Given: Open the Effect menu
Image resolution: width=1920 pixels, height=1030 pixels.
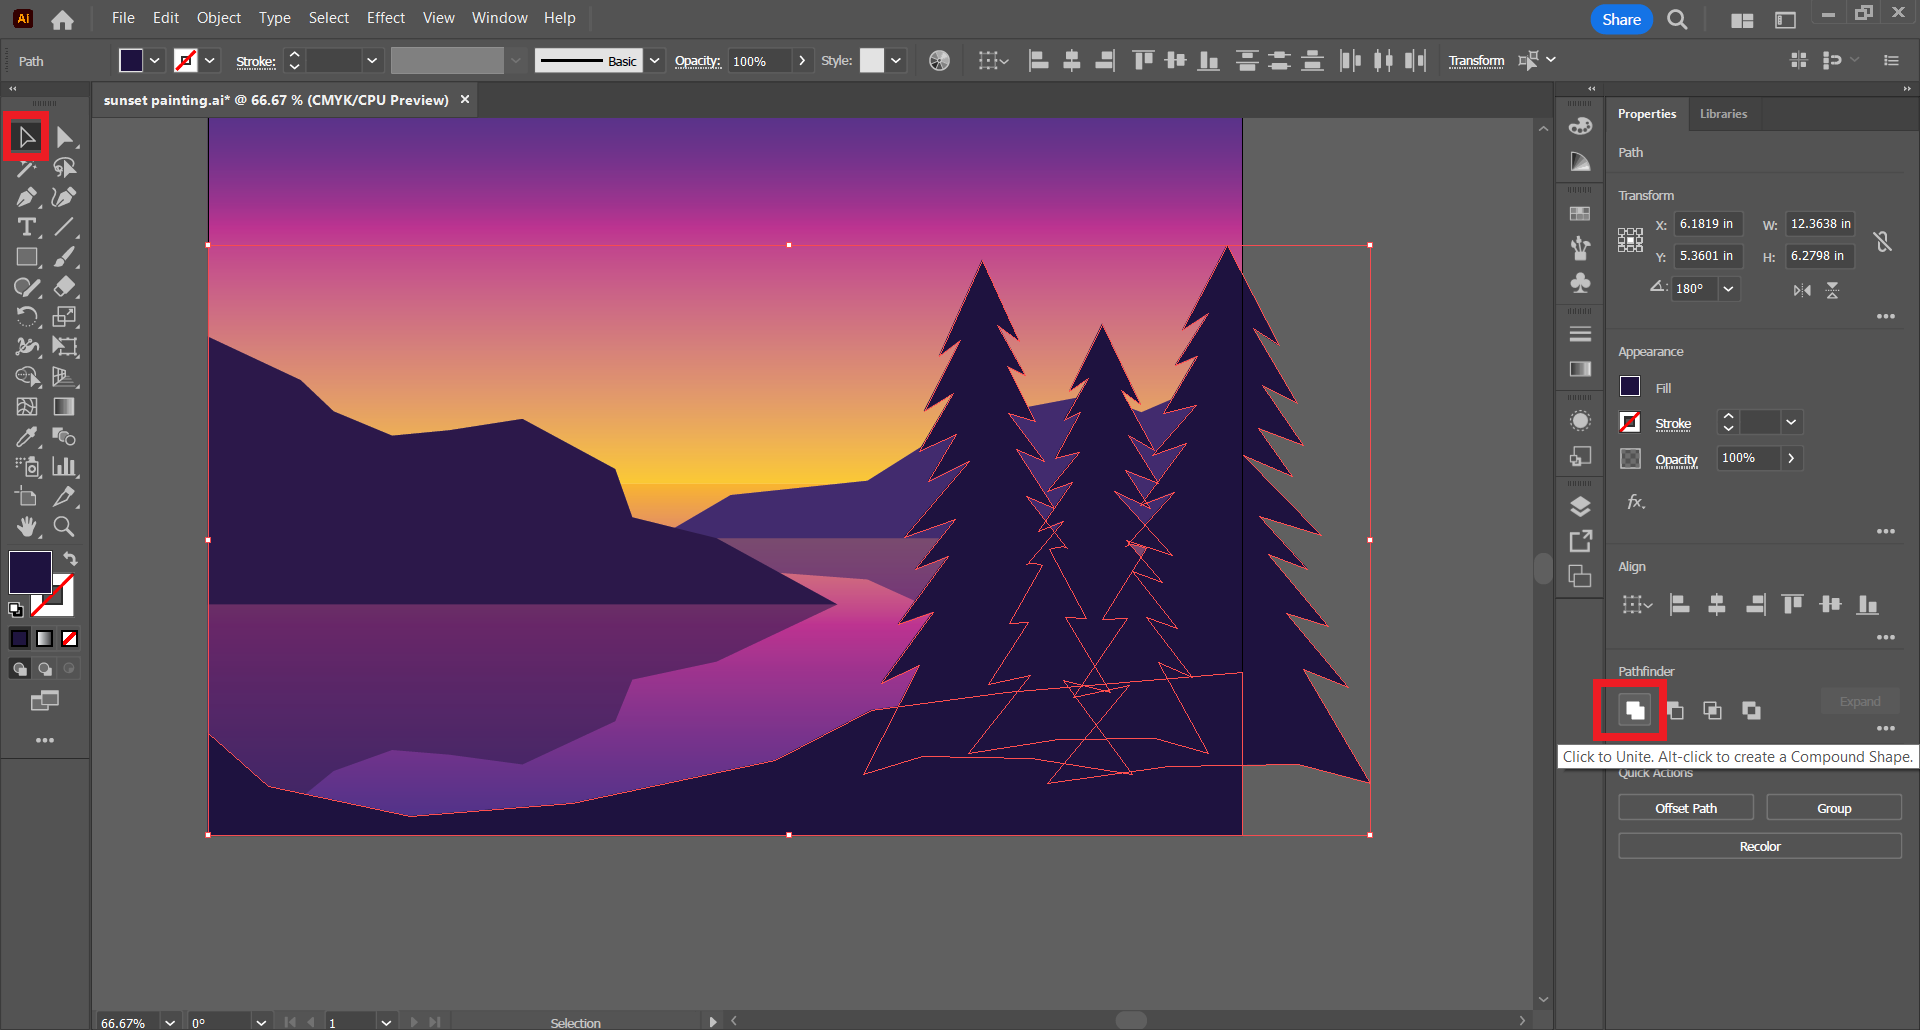Looking at the screenshot, I should pyautogui.click(x=386, y=18).
